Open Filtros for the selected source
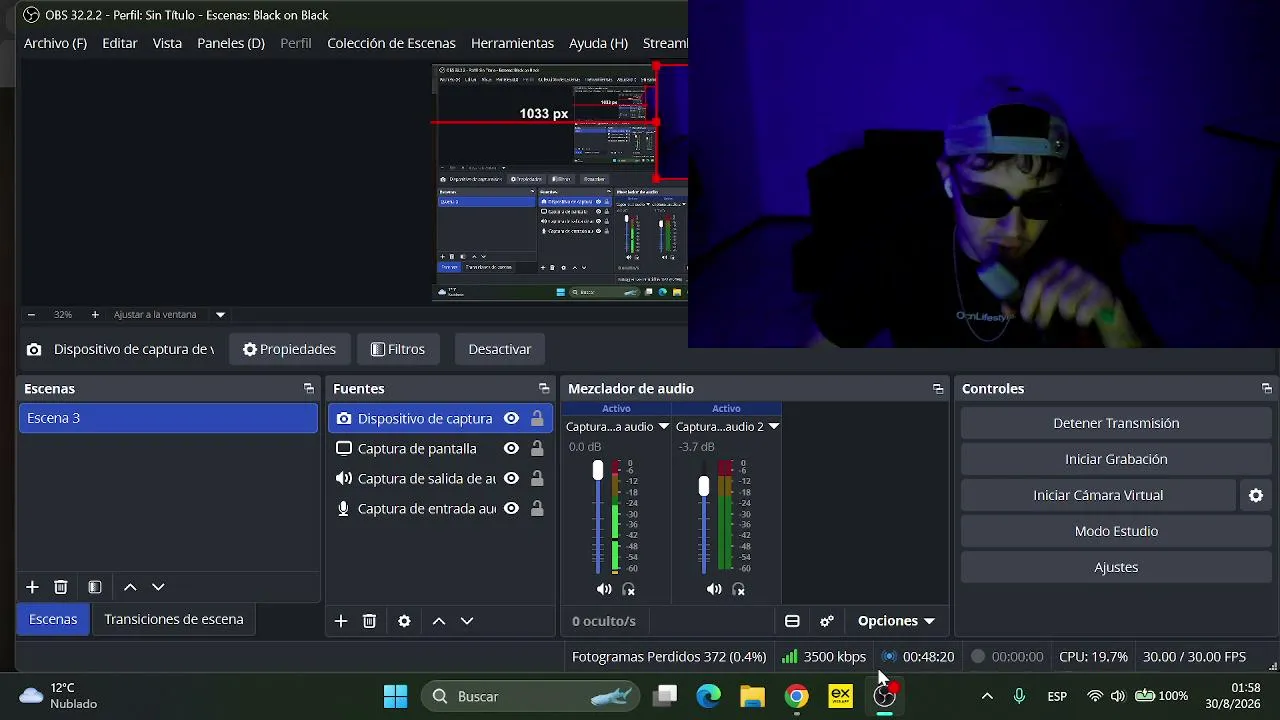This screenshot has width=1280, height=720. click(x=397, y=349)
